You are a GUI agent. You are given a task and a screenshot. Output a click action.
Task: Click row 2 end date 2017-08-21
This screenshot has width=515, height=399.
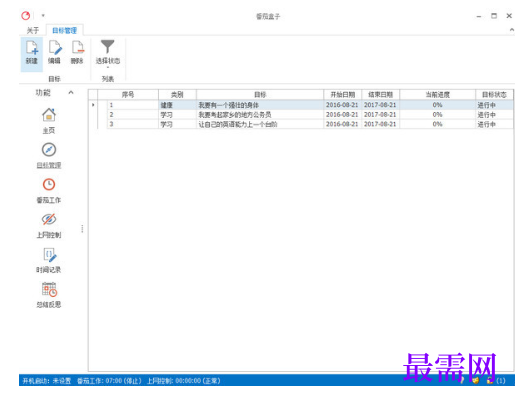(x=380, y=115)
